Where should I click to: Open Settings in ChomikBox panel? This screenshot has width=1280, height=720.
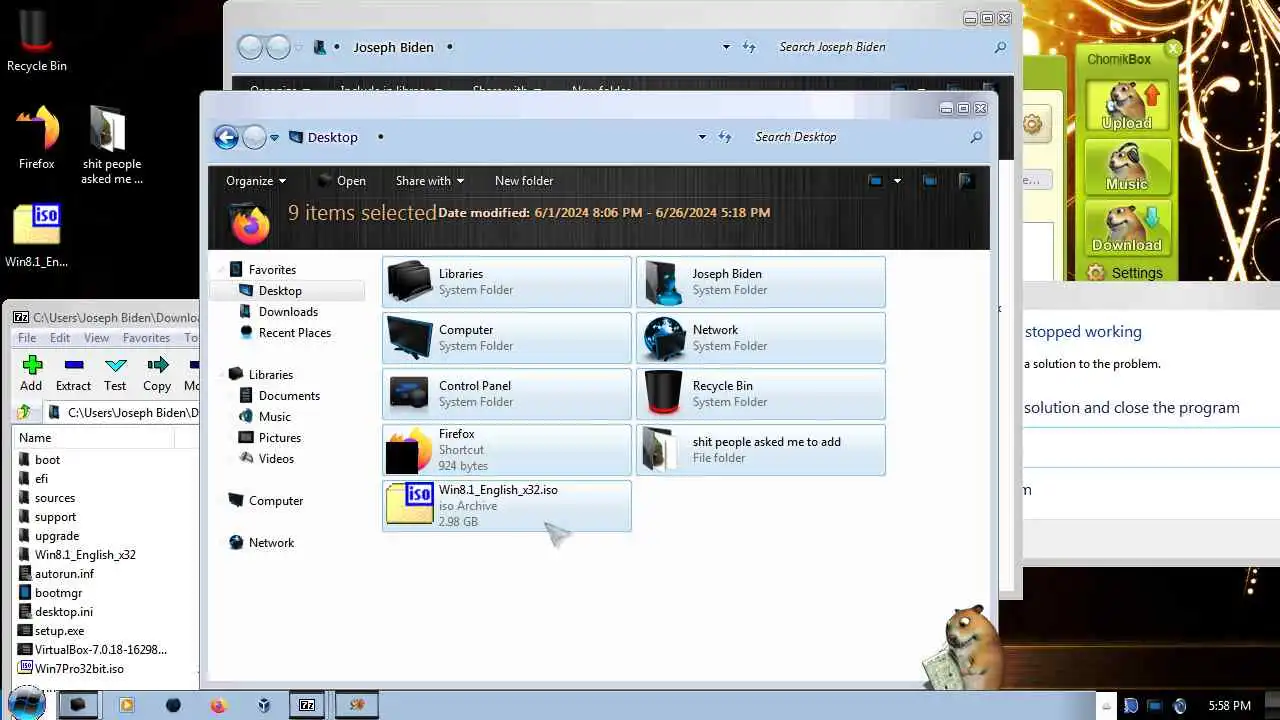[x=1125, y=273]
